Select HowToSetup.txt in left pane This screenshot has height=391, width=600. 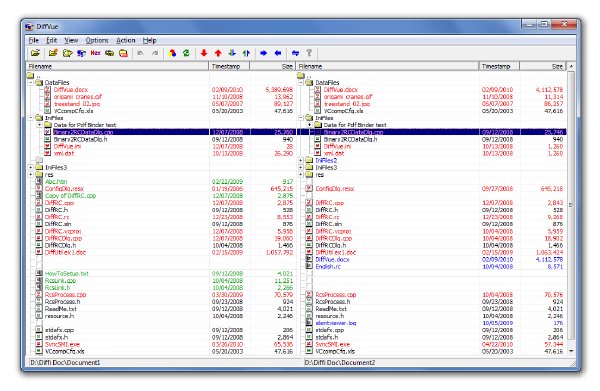click(x=67, y=274)
